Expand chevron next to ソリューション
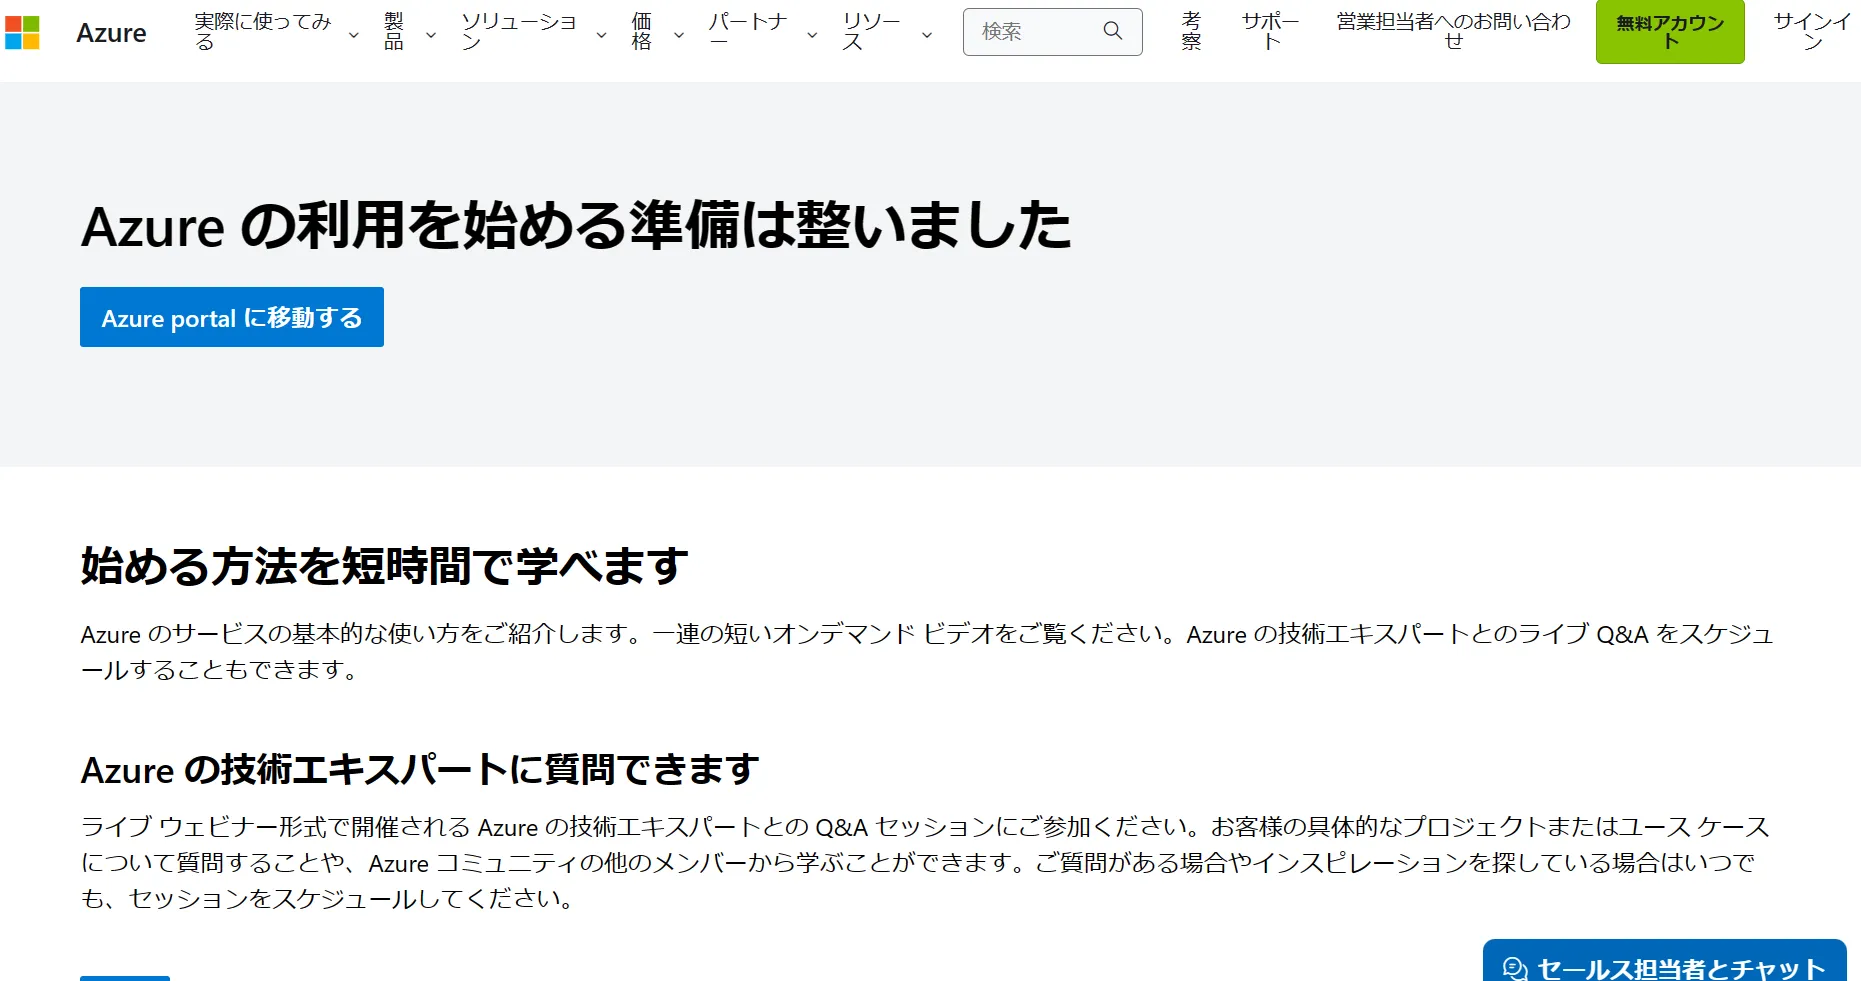The width and height of the screenshot is (1861, 981). coord(601,35)
